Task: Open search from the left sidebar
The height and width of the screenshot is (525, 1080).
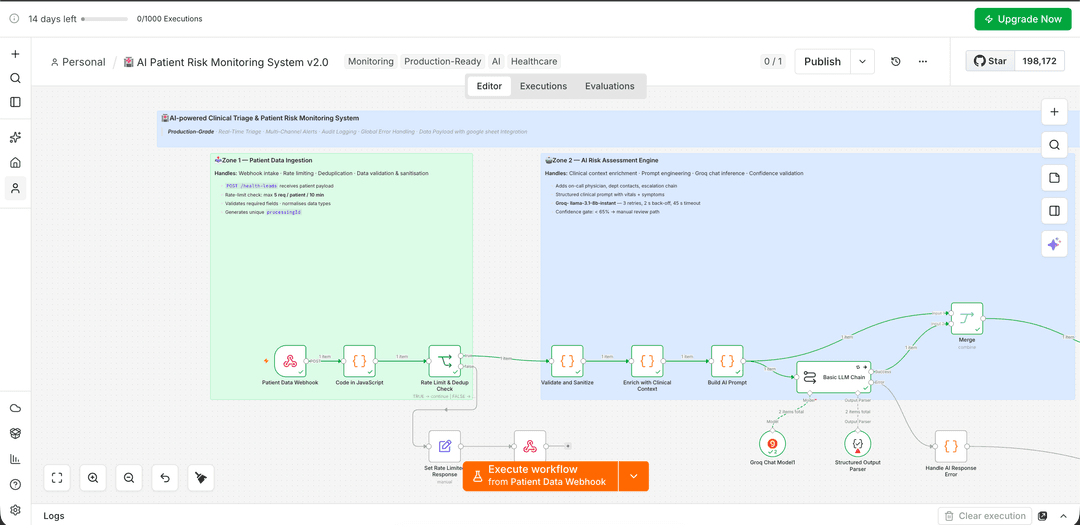Action: (x=15, y=78)
